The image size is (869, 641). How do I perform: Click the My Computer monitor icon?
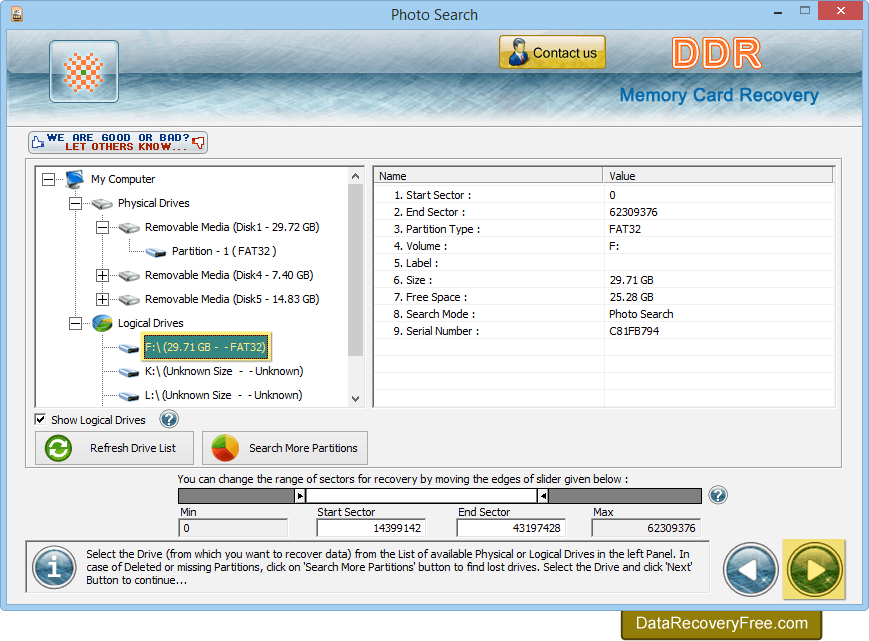click(x=74, y=179)
